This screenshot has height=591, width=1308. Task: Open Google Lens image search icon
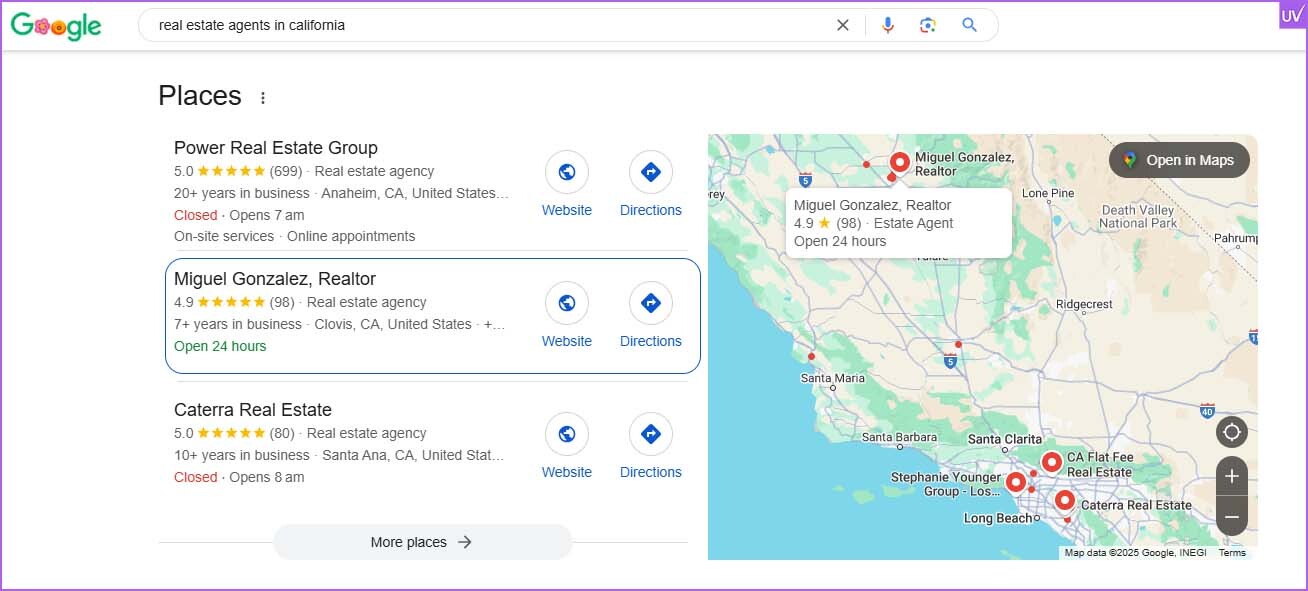click(x=928, y=25)
